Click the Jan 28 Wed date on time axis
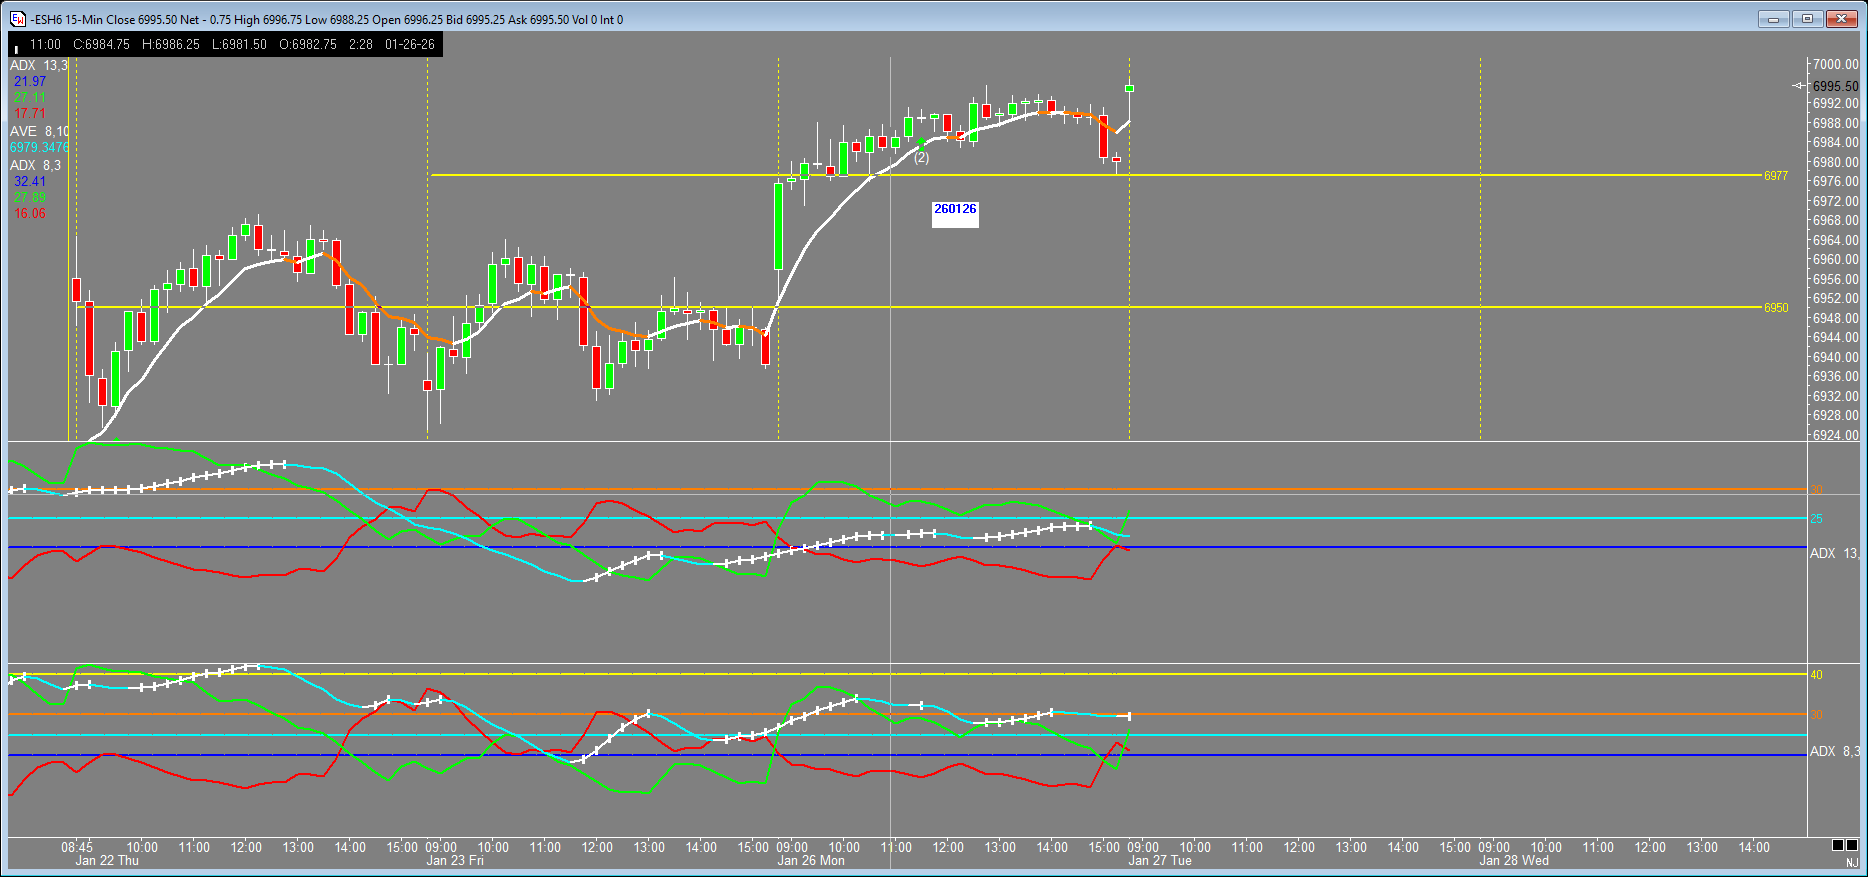The width and height of the screenshot is (1868, 877). pyautogui.click(x=1513, y=861)
